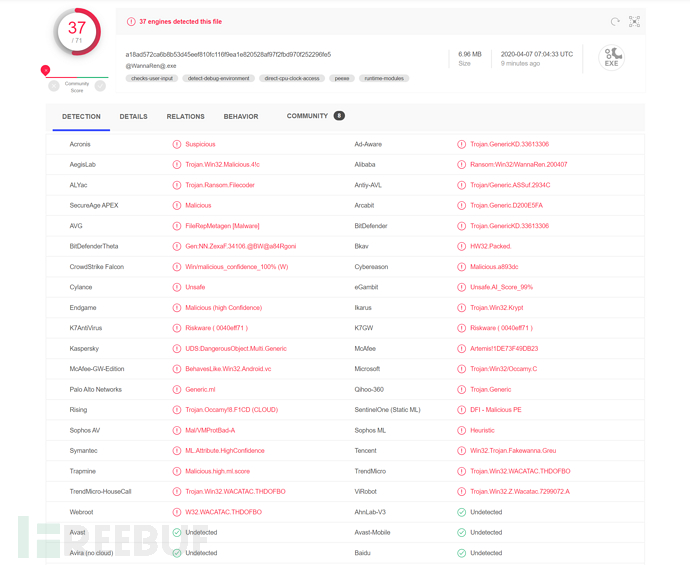The width and height of the screenshot is (690, 565).
Task: Click the Endgame engine name
Action: 83,308
